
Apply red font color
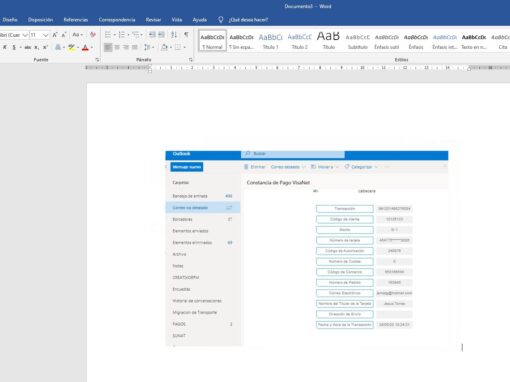pos(85,47)
